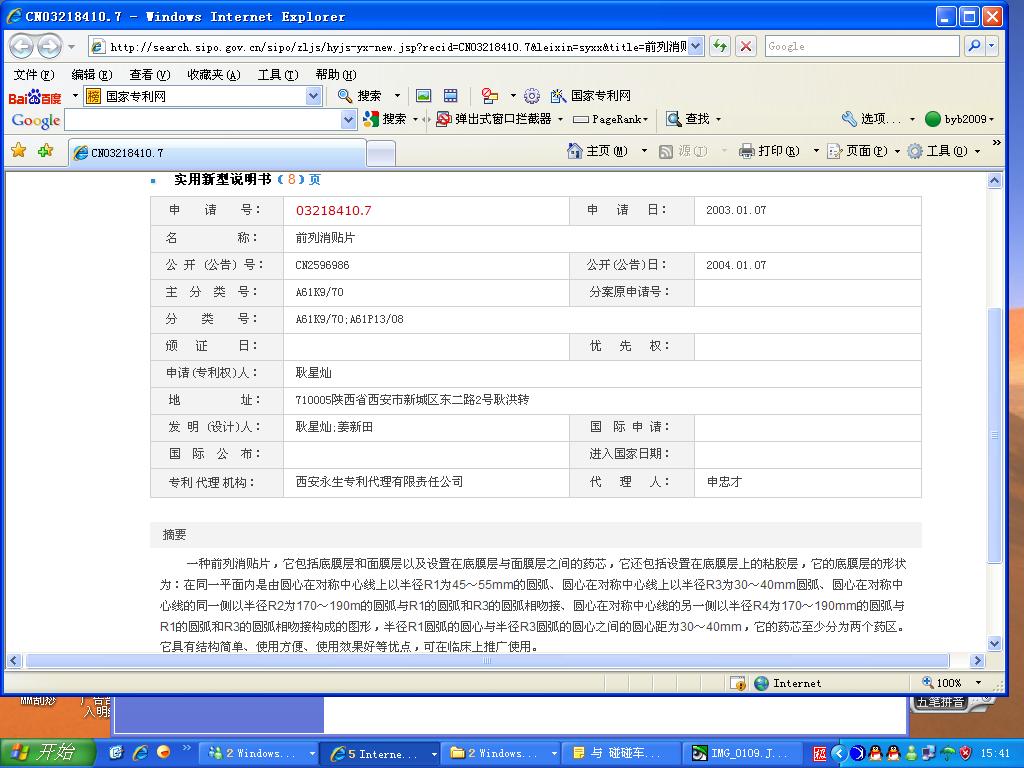Click the Baidu toolbar picture search icon

[x=423, y=96]
